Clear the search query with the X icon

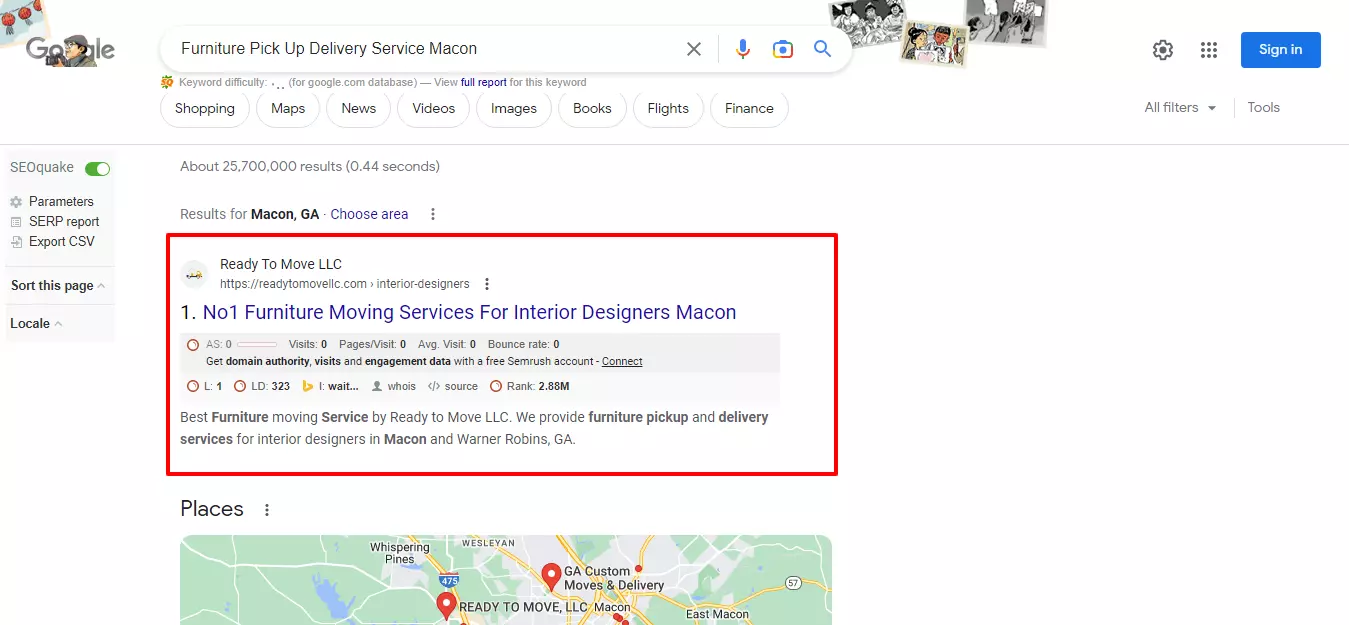point(693,49)
